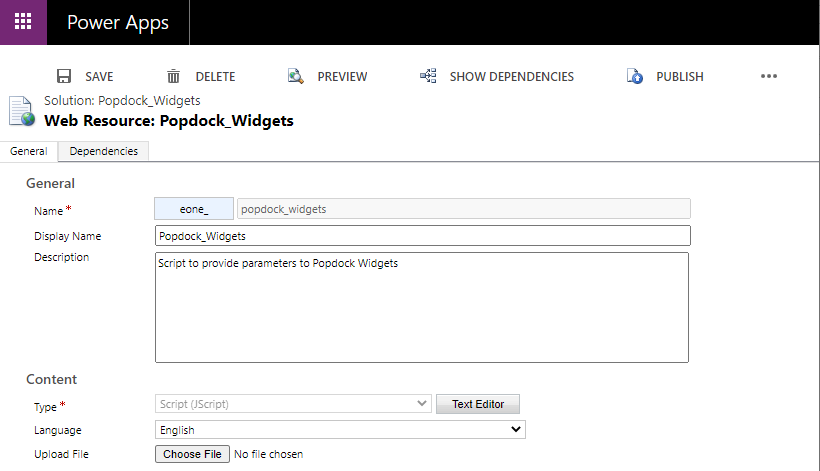Click the Choose File button
This screenshot has height=471, width=820.
click(x=192, y=454)
